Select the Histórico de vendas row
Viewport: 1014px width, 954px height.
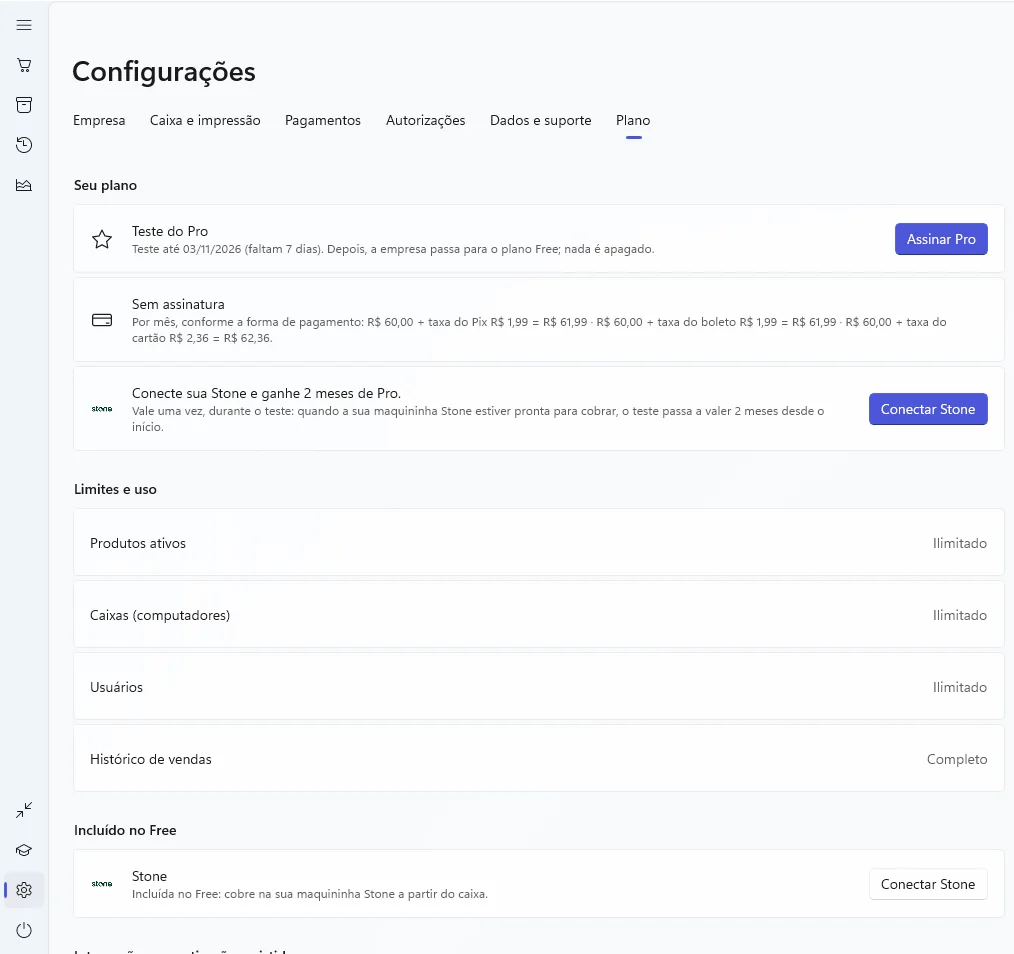(x=539, y=759)
